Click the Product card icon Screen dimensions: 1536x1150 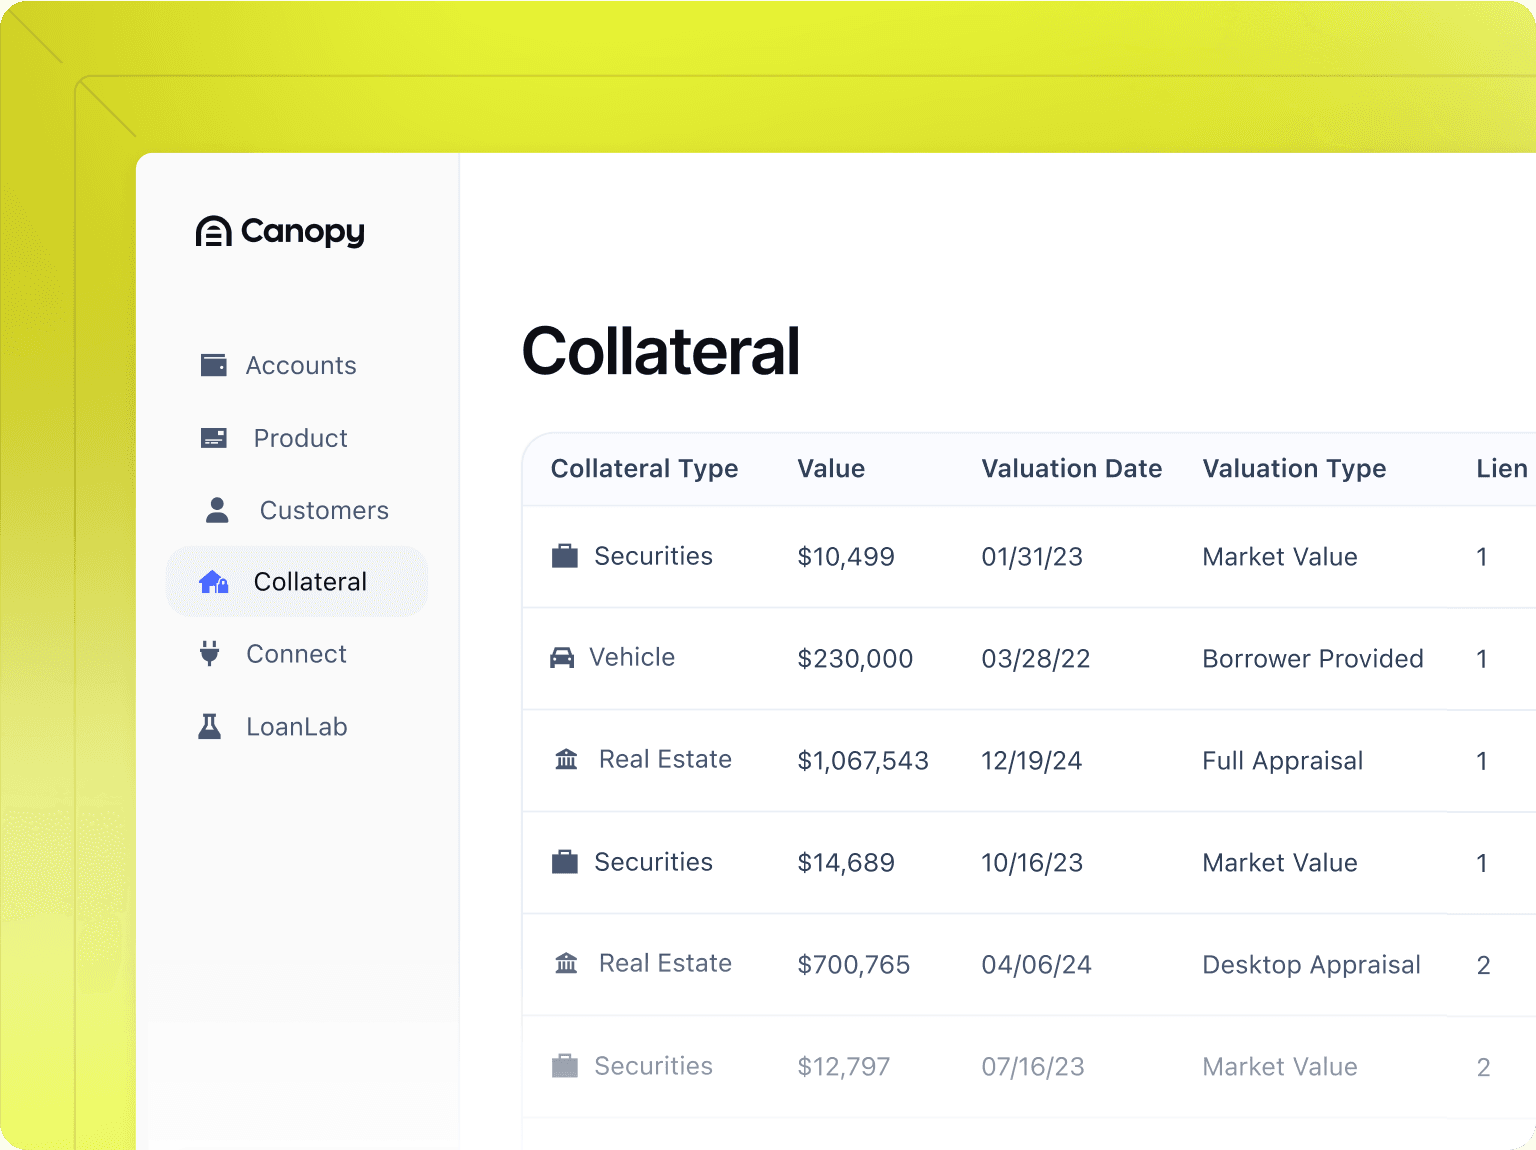click(212, 437)
